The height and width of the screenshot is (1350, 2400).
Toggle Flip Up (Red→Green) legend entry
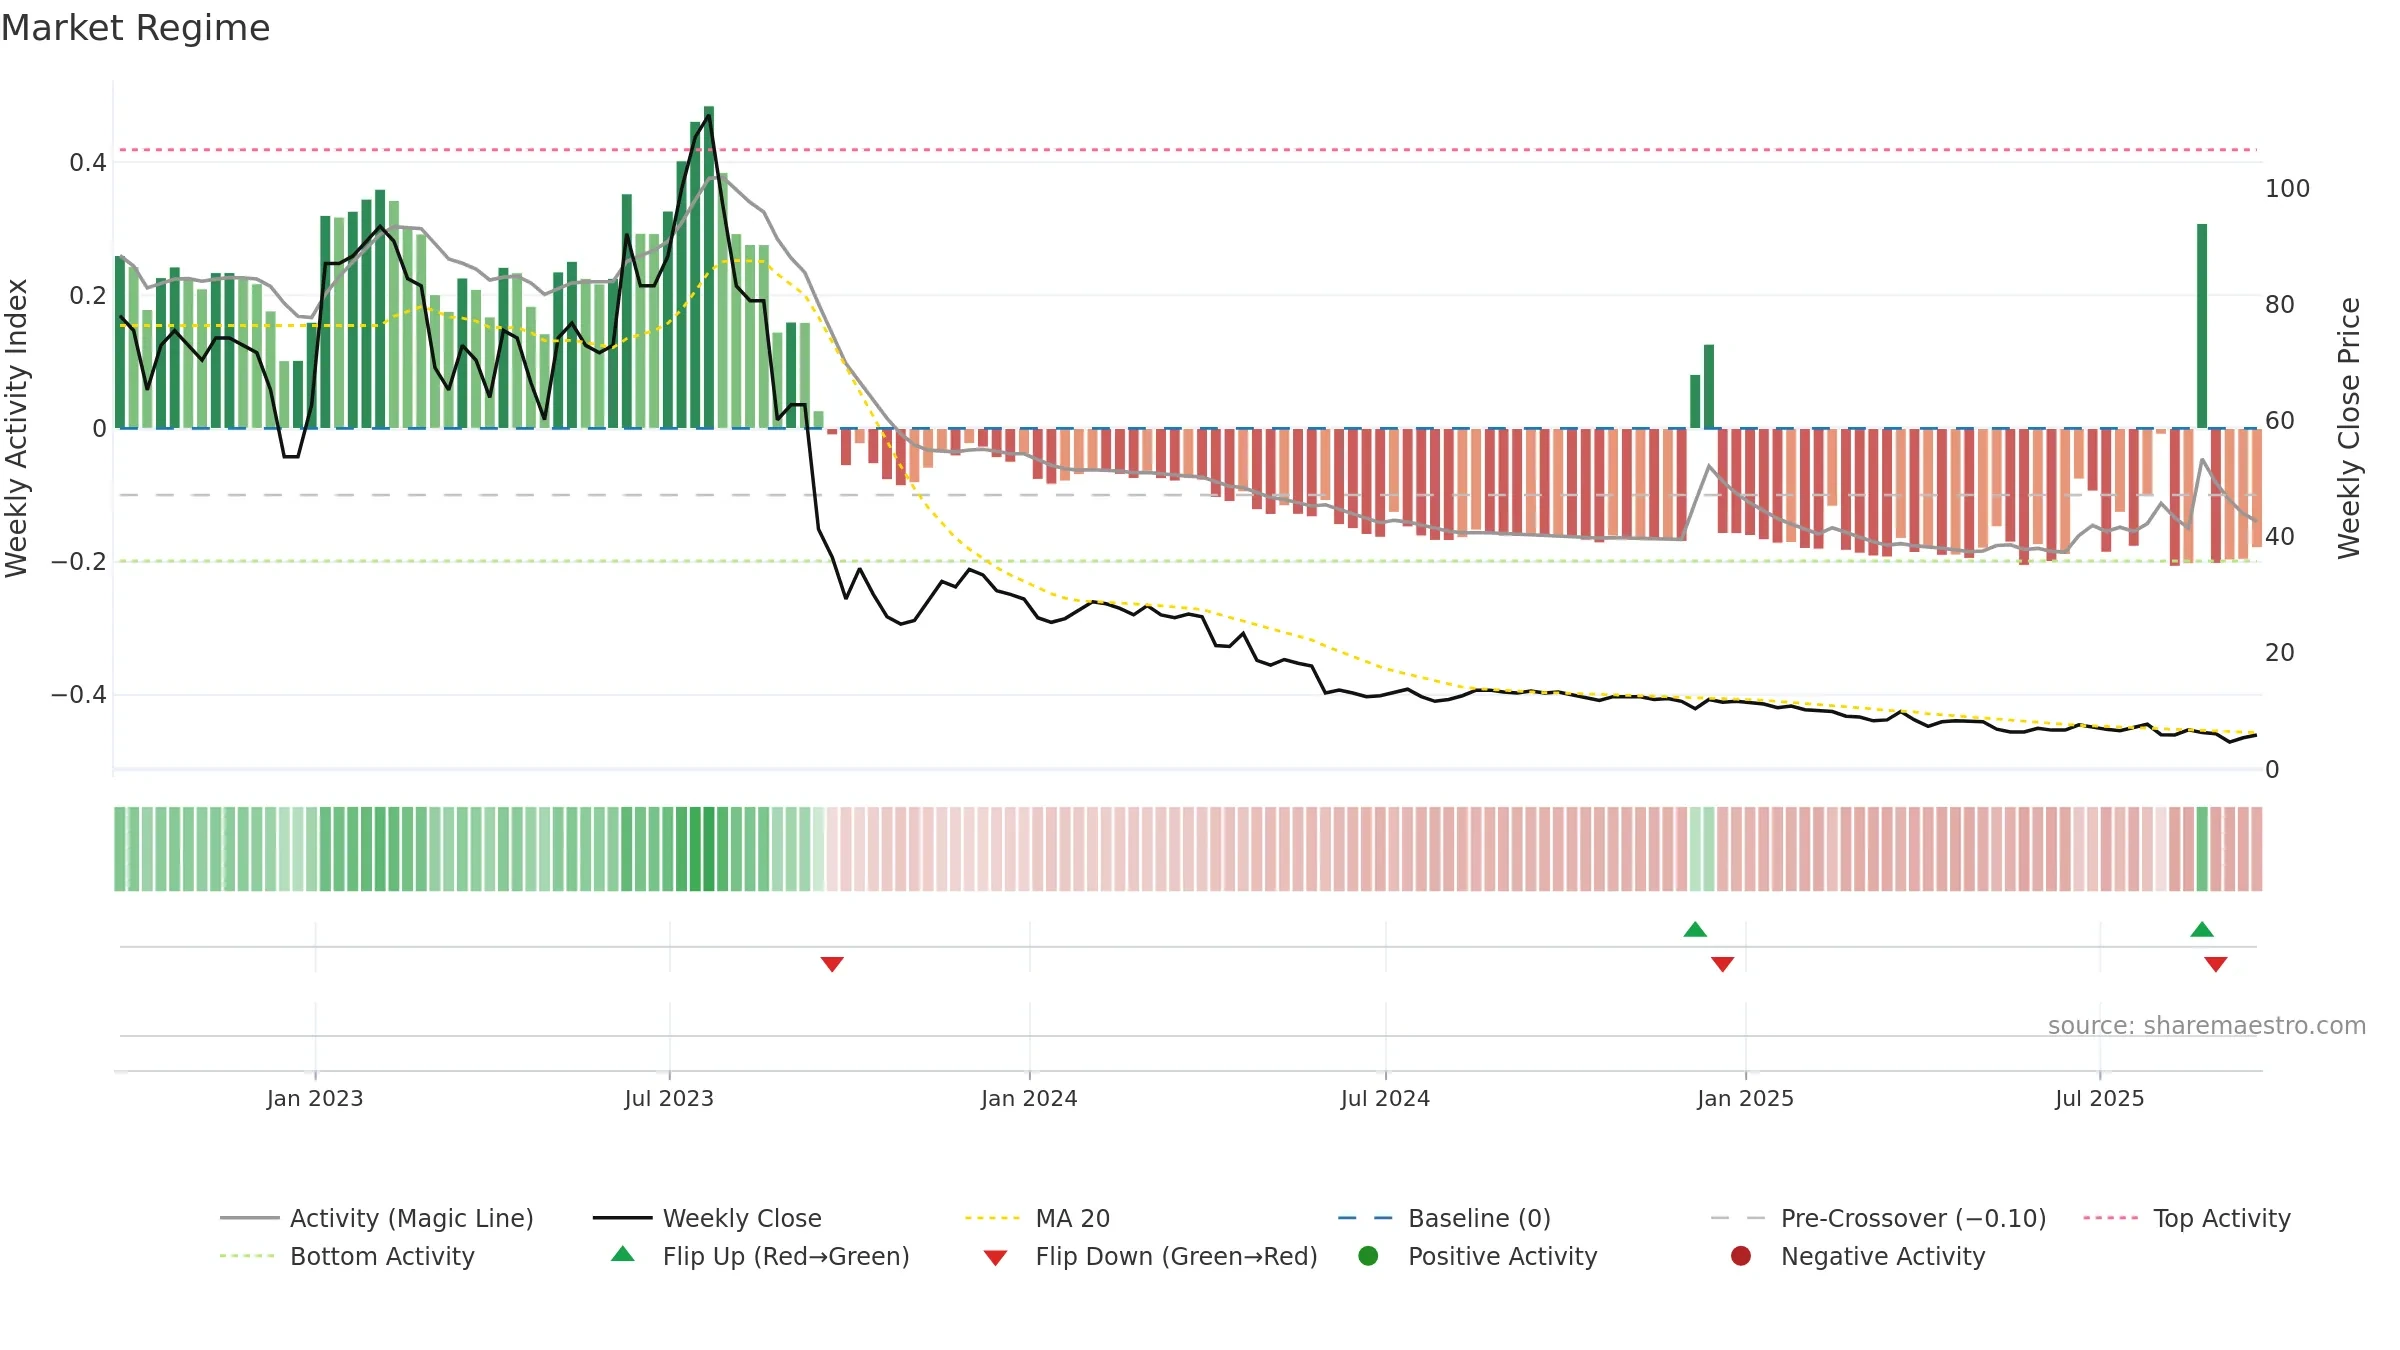760,1256
